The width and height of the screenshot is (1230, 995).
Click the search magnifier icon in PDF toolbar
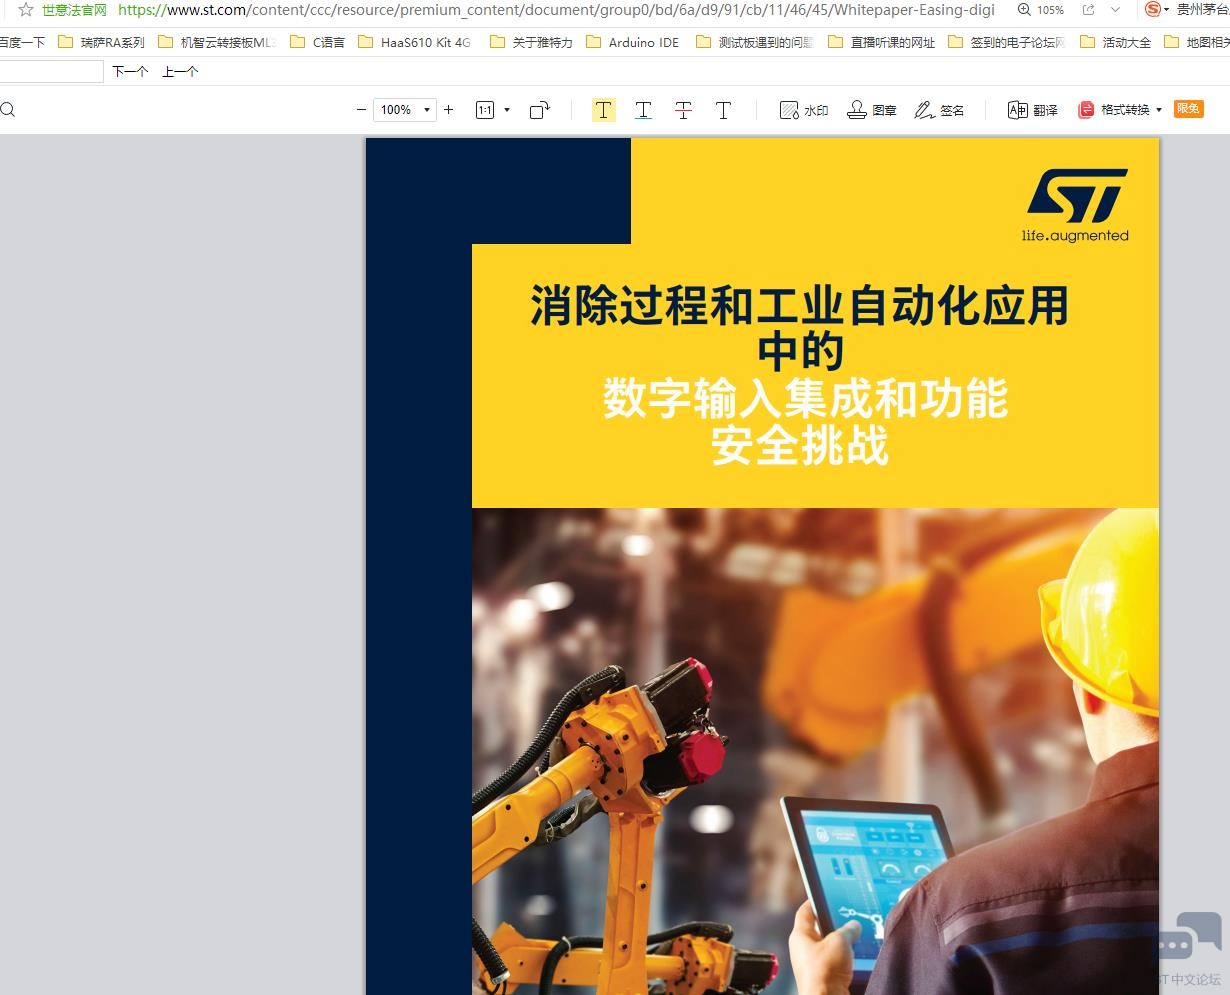pos(8,110)
